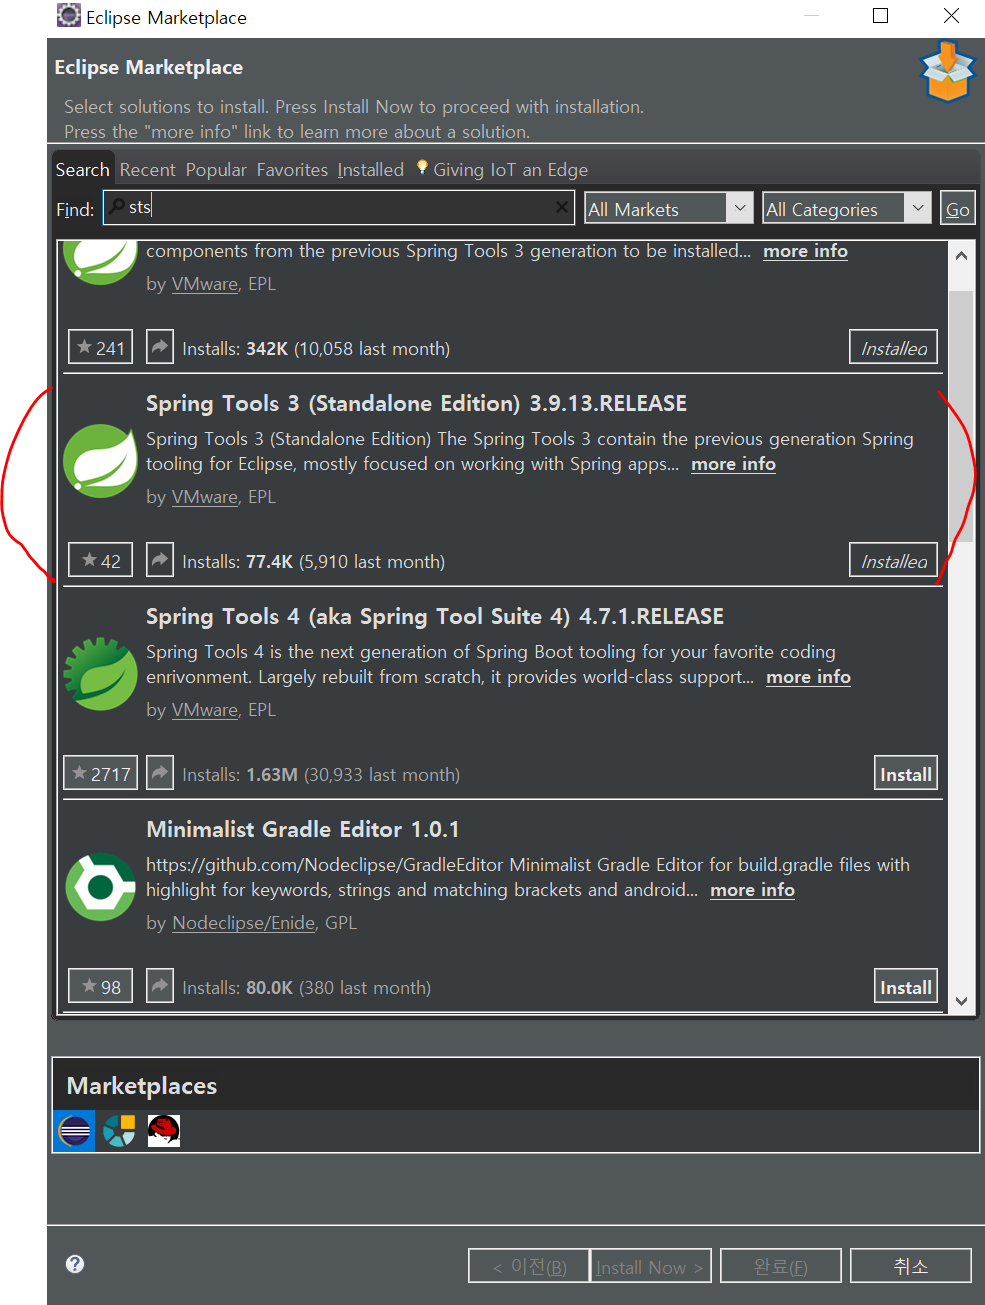985x1305 pixels.
Task: Click the results list scrollbar thumb
Action: click(961, 416)
